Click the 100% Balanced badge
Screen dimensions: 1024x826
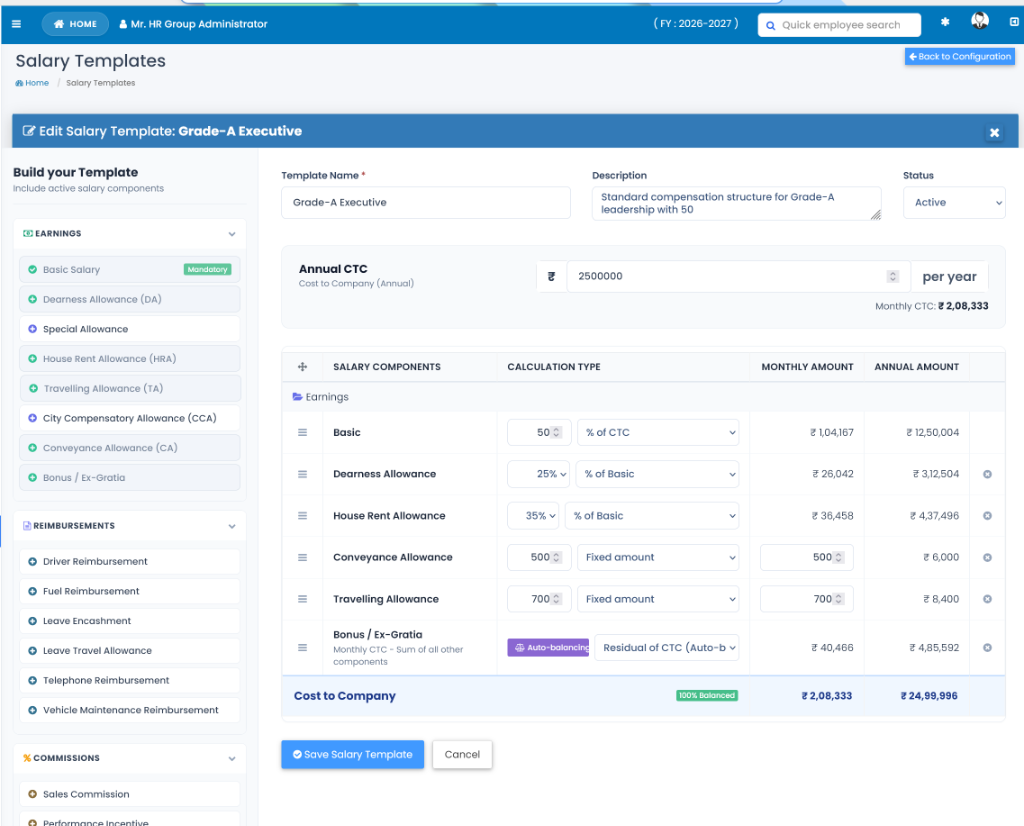click(707, 695)
